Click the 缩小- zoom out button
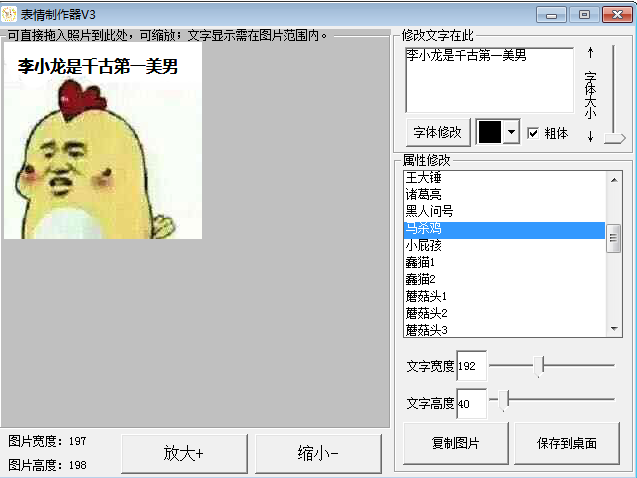The width and height of the screenshot is (637, 478). pyautogui.click(x=318, y=453)
